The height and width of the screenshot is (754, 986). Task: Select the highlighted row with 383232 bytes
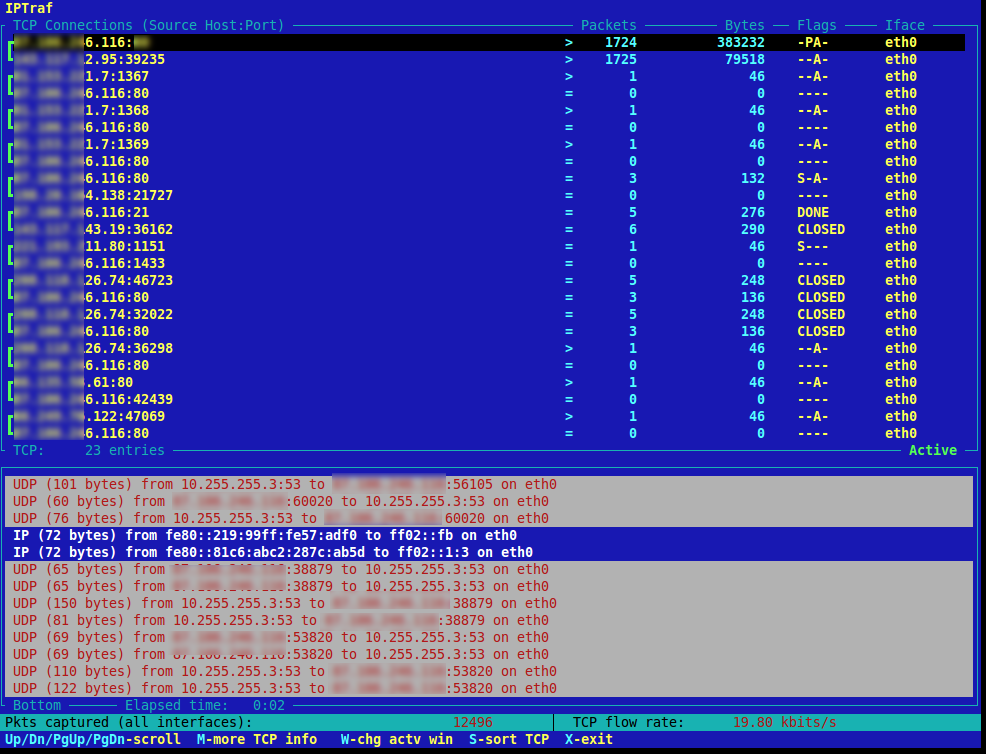click(x=489, y=42)
